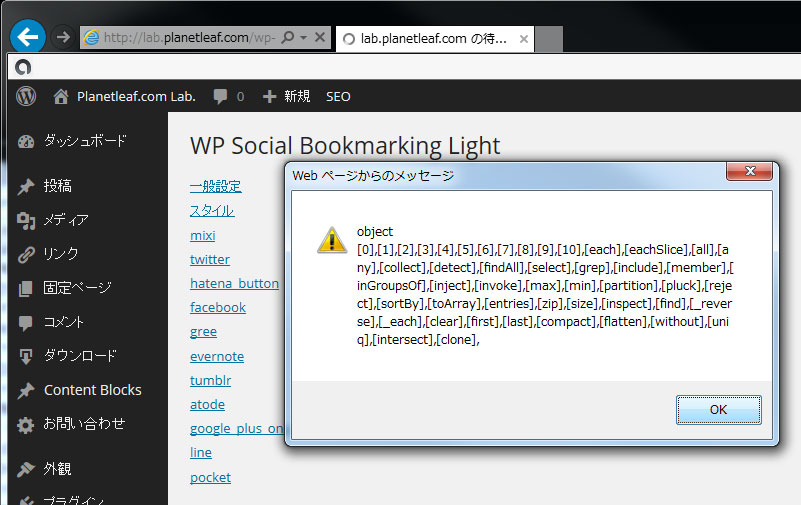Open the evernote settings link
The height and width of the screenshot is (505, 801).
(217, 356)
